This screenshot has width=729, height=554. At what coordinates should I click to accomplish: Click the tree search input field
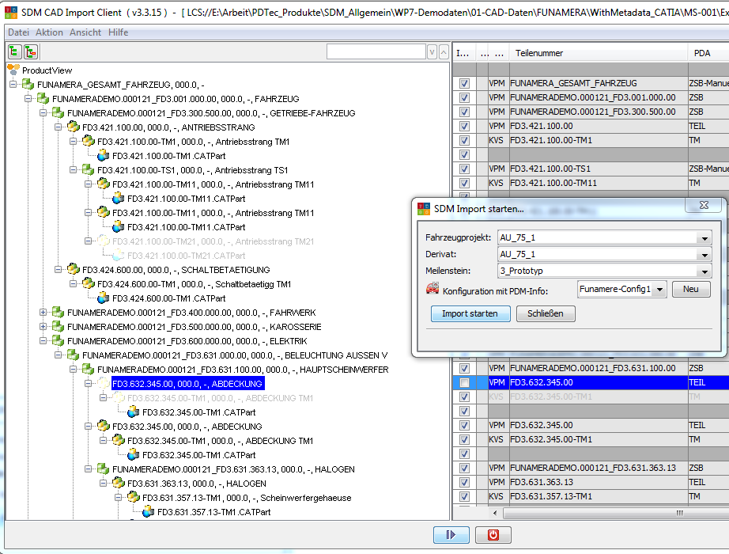[x=376, y=52]
